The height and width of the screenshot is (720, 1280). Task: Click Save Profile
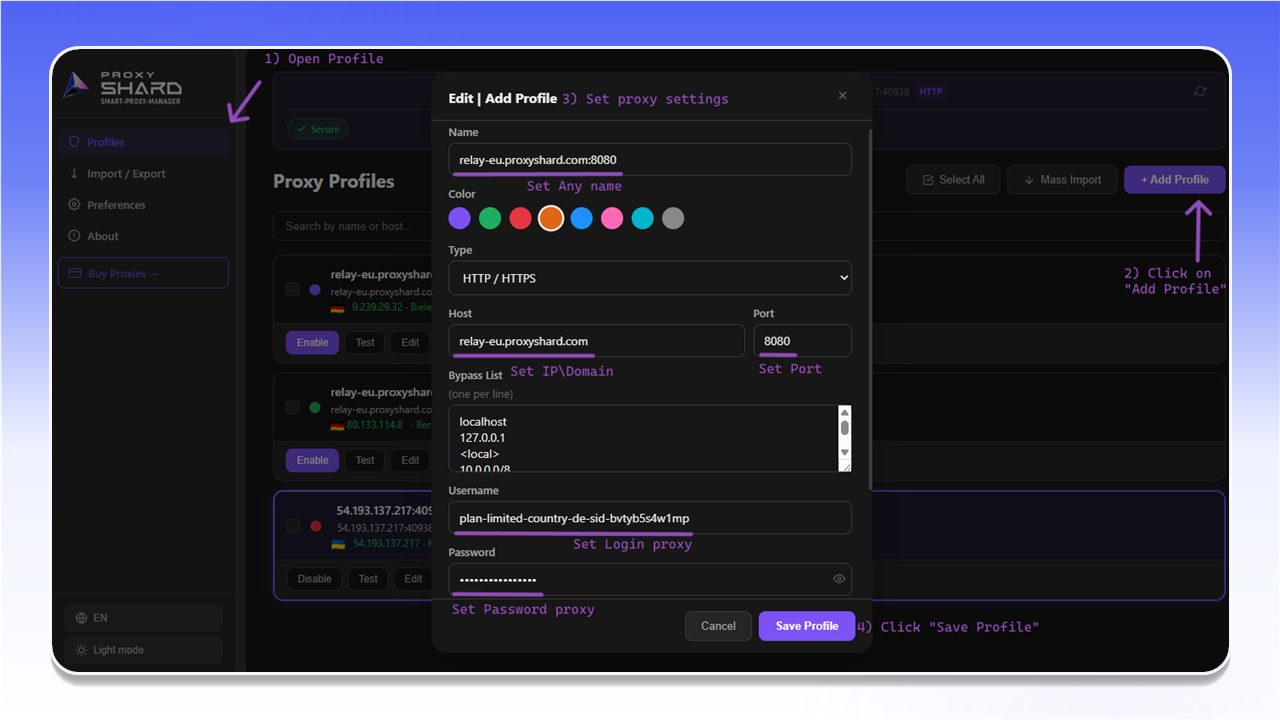point(807,626)
